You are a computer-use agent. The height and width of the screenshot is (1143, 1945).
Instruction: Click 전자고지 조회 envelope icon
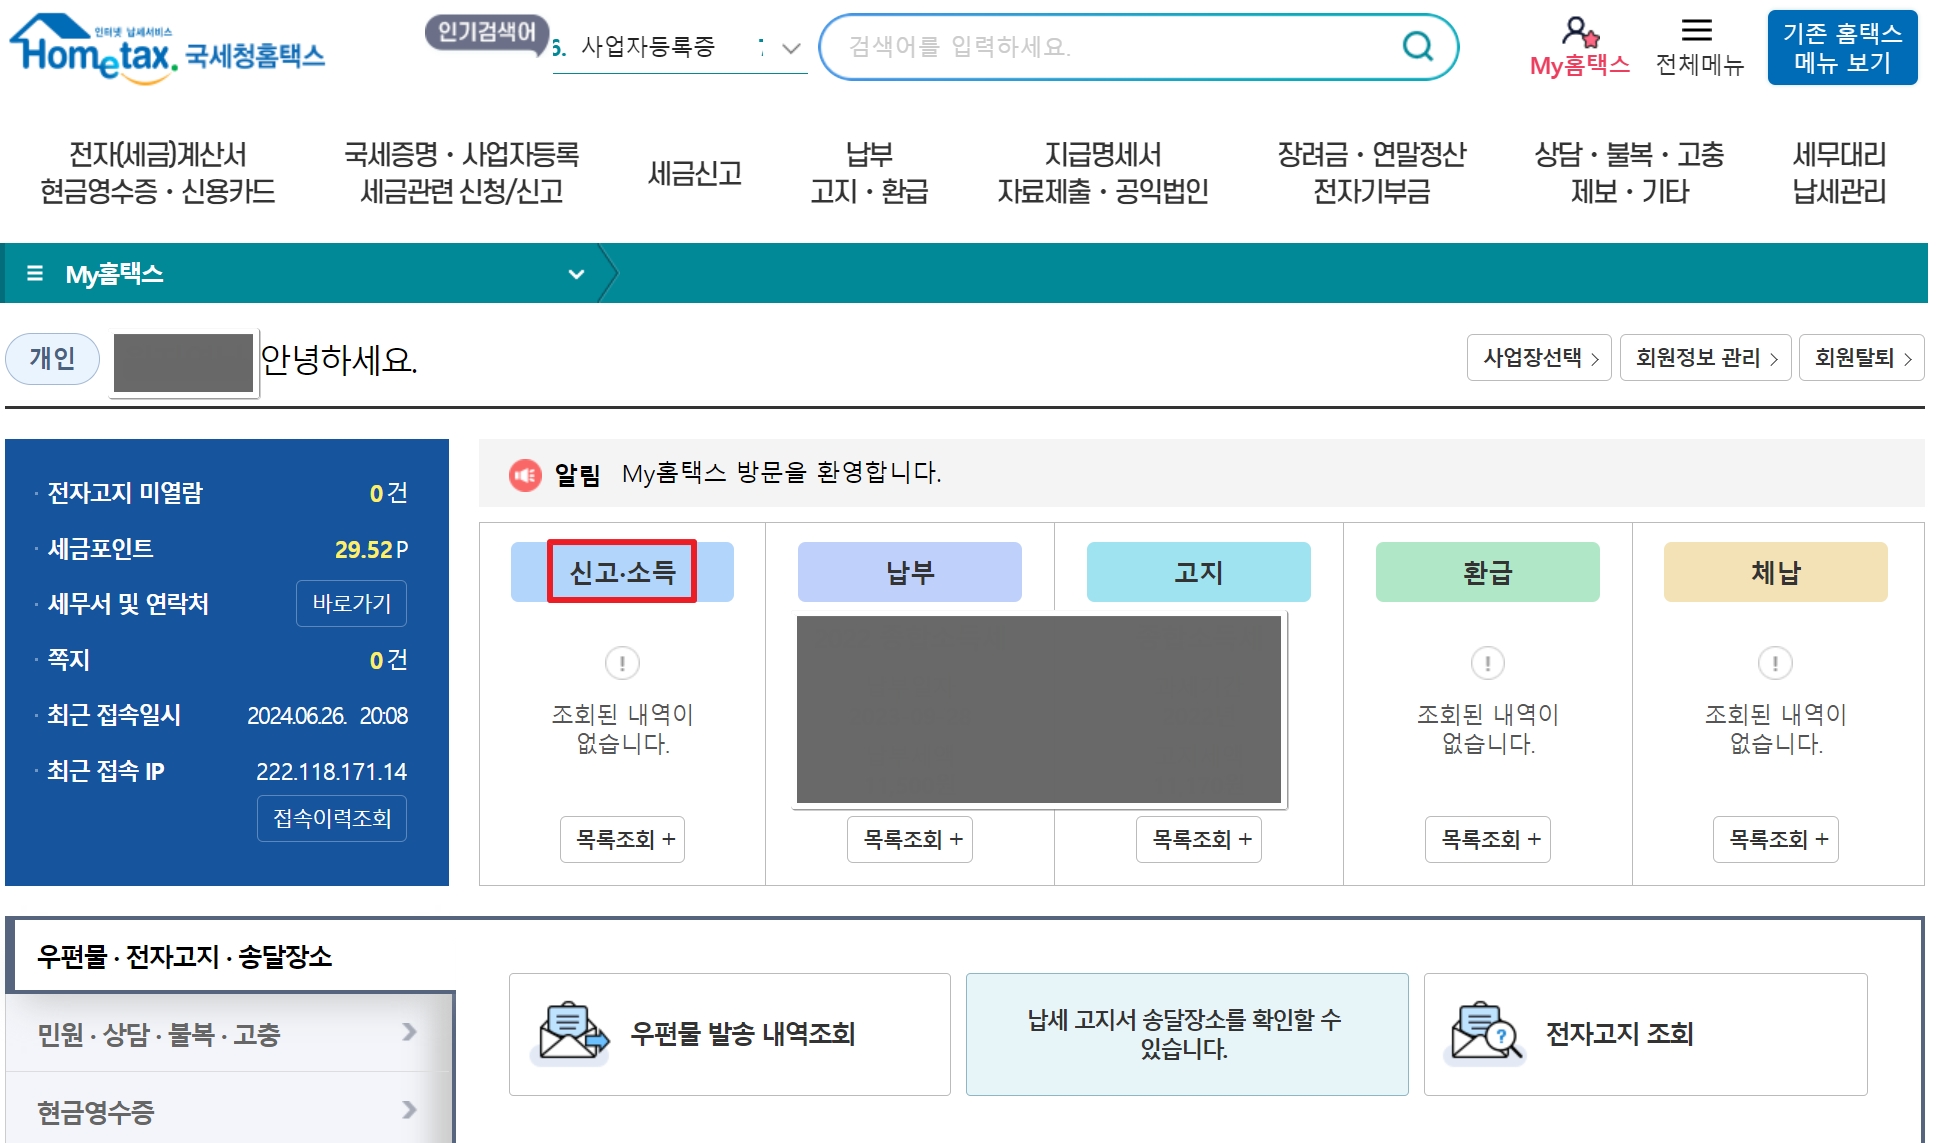[x=1486, y=1032]
